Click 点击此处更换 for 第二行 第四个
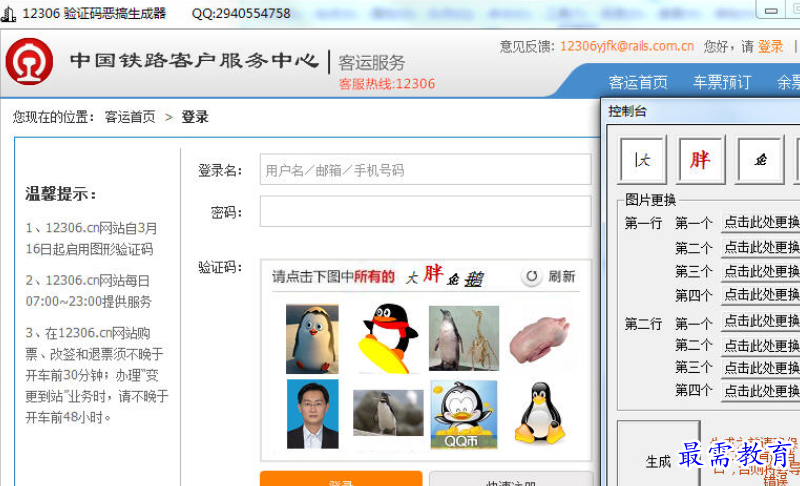The width and height of the screenshot is (800, 486). pyautogui.click(x=760, y=391)
